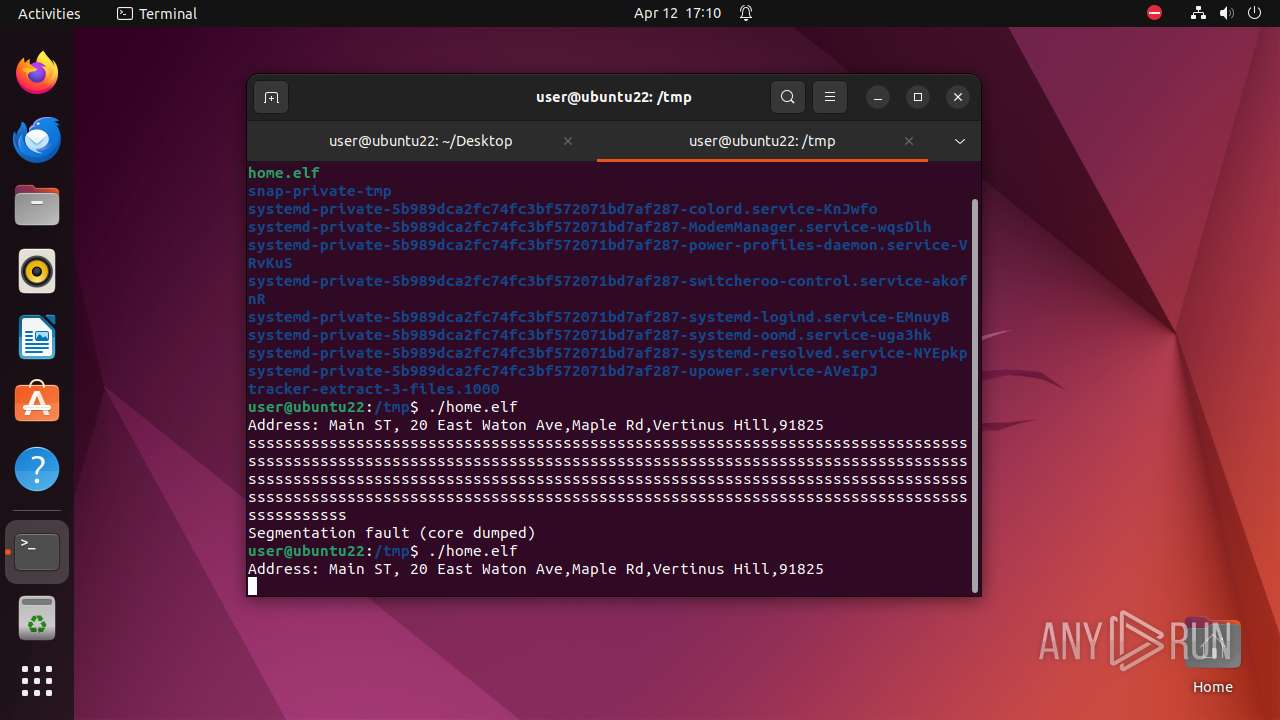Click the last Address output line
The height and width of the screenshot is (720, 1280).
click(536, 569)
